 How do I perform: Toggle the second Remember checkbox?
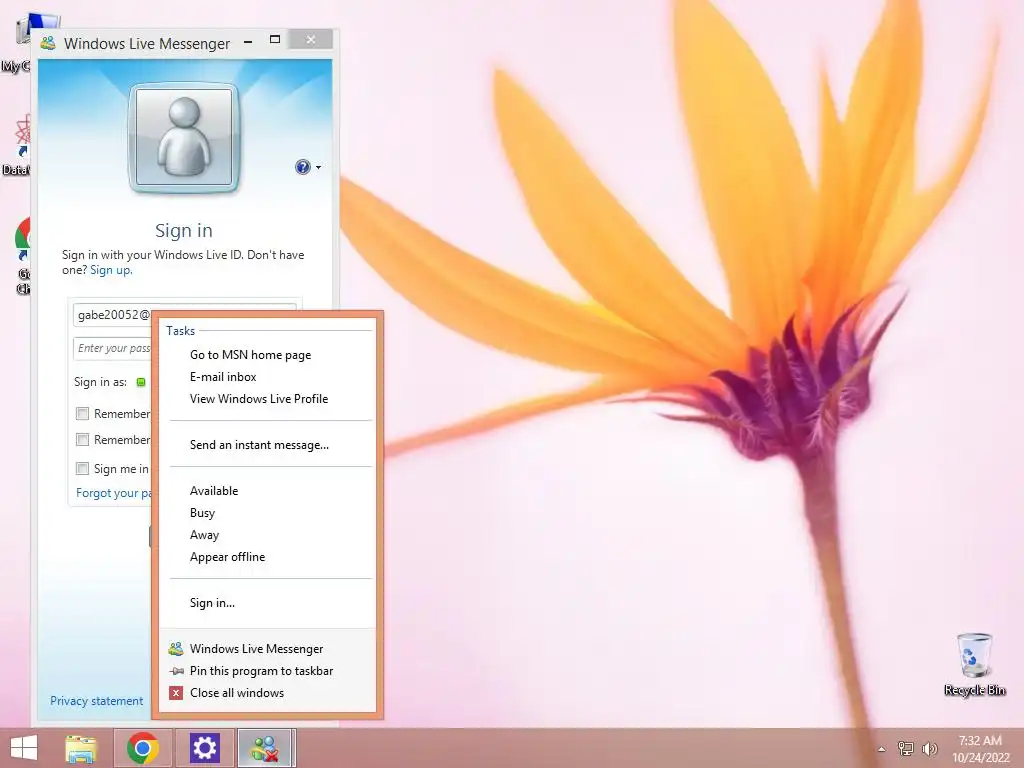[x=82, y=440]
